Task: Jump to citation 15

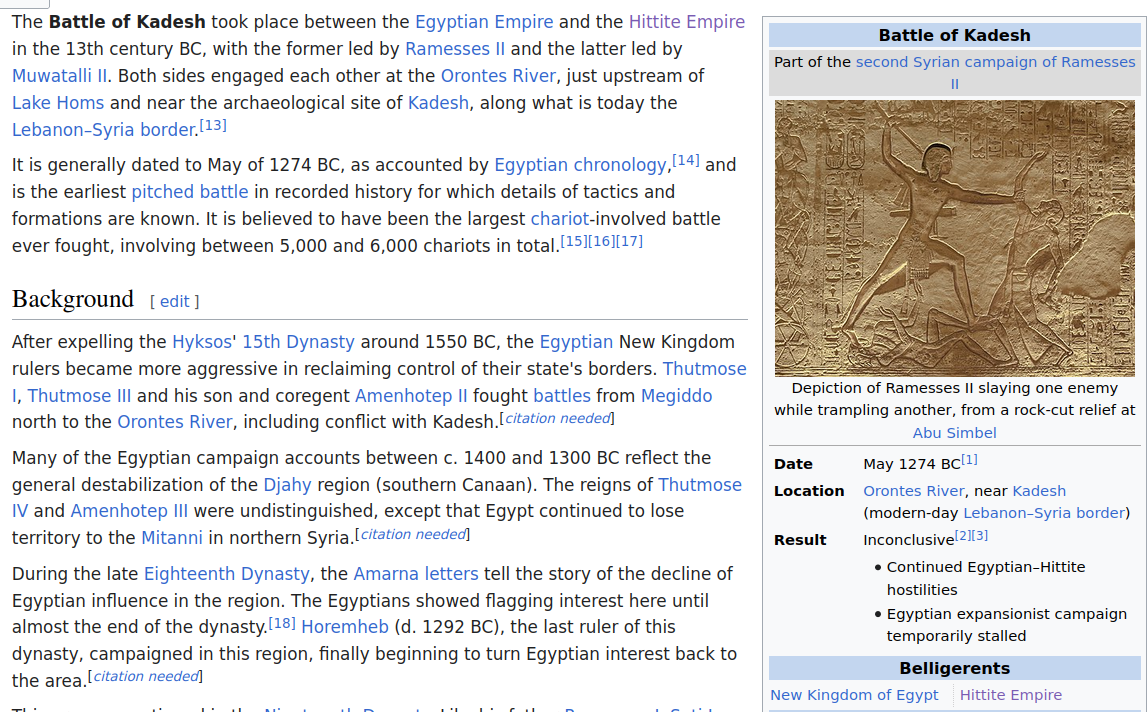Action: point(574,241)
